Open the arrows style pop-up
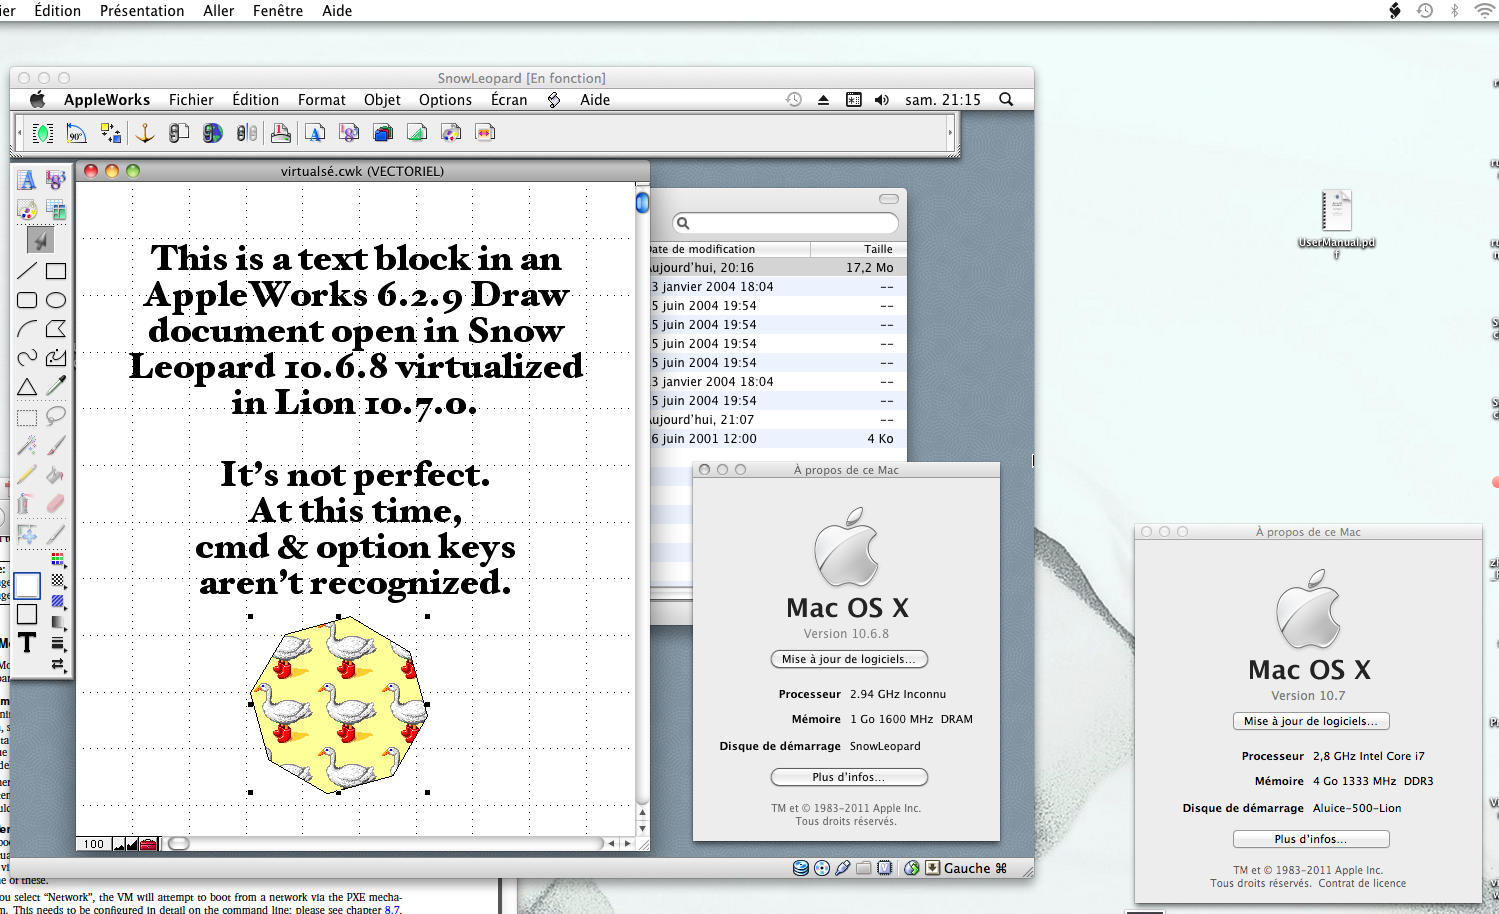This screenshot has height=914, width=1499. coord(58,664)
